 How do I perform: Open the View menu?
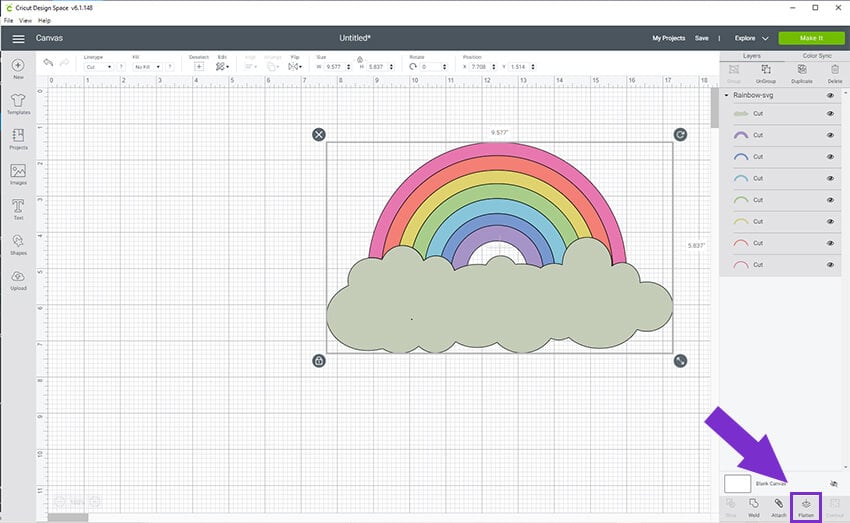(x=25, y=21)
